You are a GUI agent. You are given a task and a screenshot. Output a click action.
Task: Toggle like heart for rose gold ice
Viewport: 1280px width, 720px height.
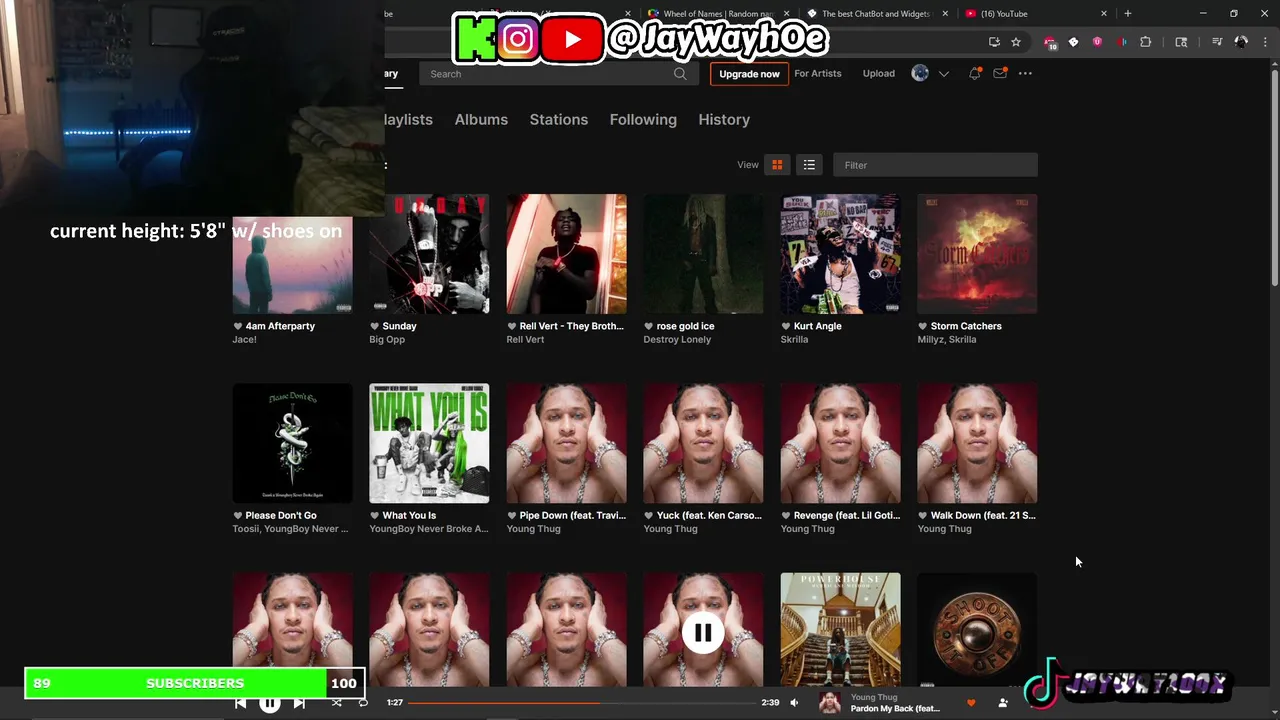coord(649,326)
